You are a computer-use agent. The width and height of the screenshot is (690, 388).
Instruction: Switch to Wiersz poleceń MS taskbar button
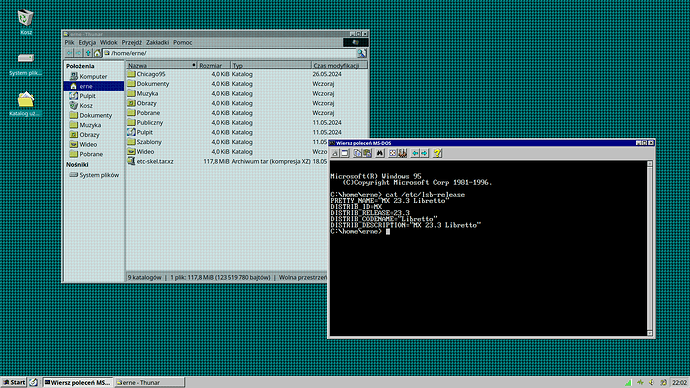tap(78, 382)
